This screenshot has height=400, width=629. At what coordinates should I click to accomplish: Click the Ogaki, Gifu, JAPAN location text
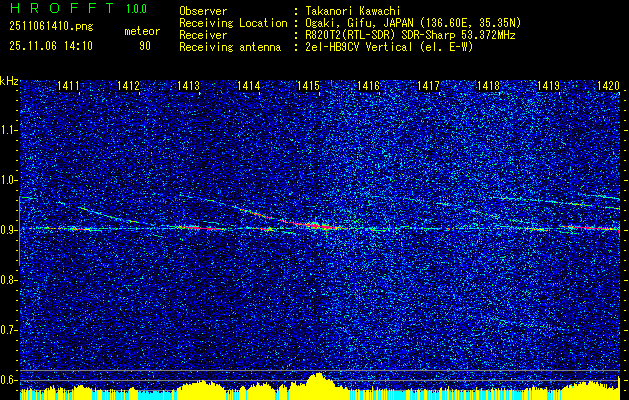[413, 23]
